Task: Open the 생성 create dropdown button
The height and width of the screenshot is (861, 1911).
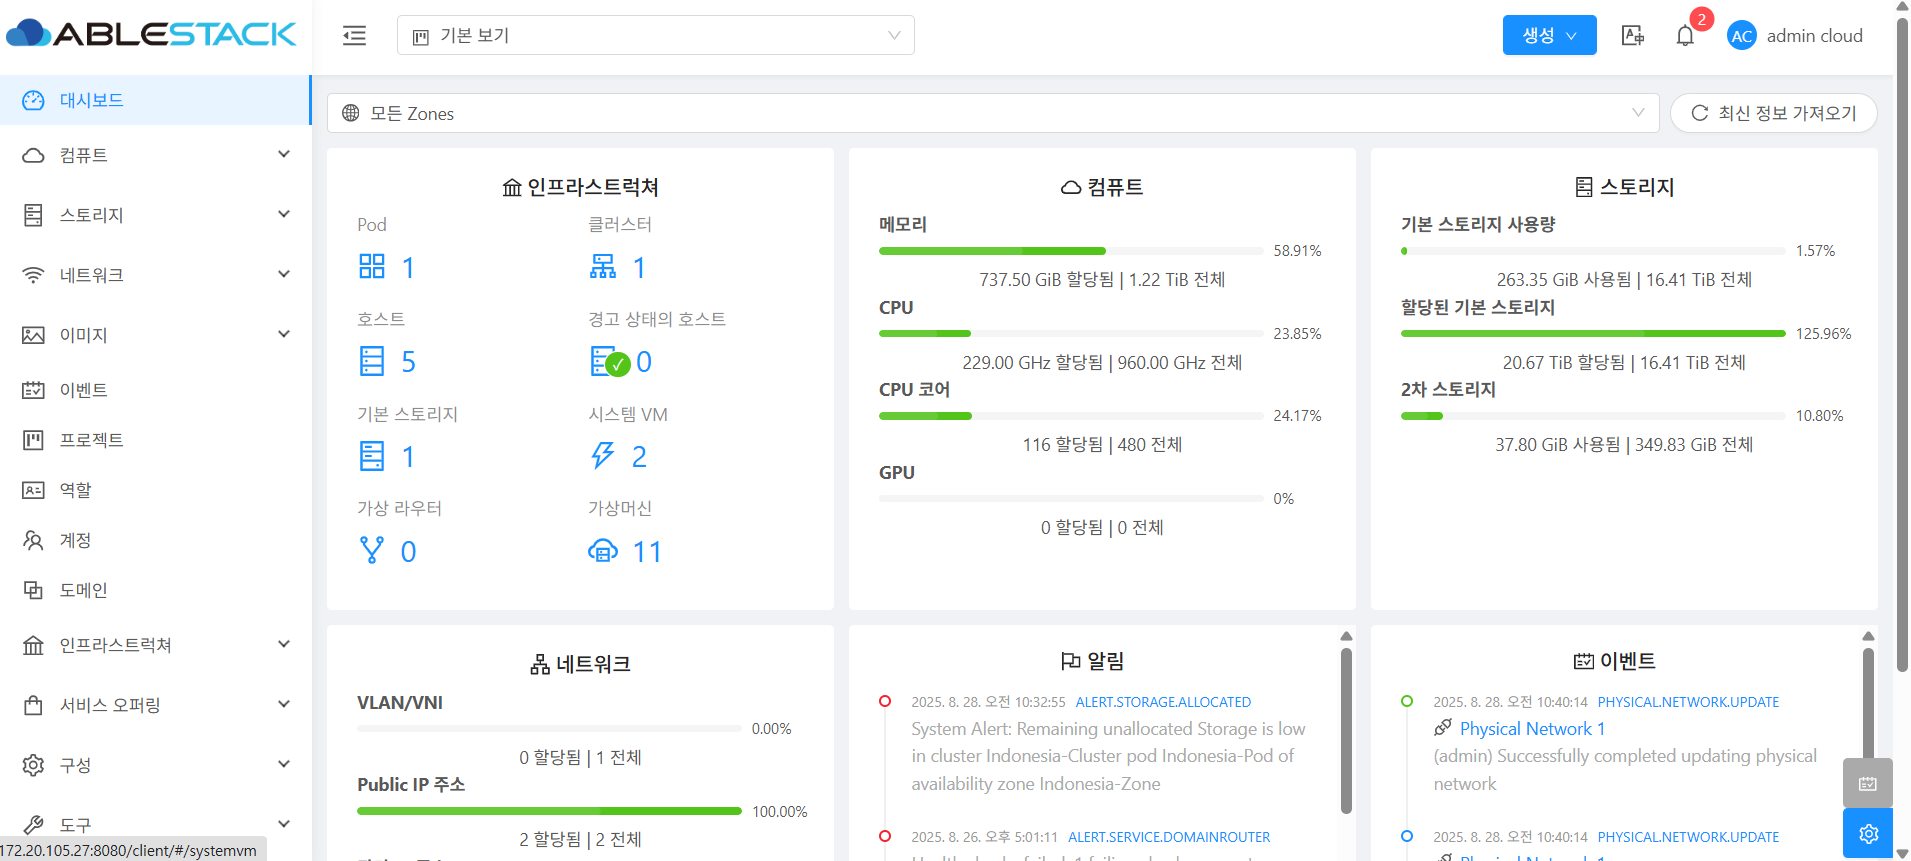Action: pyautogui.click(x=1548, y=36)
